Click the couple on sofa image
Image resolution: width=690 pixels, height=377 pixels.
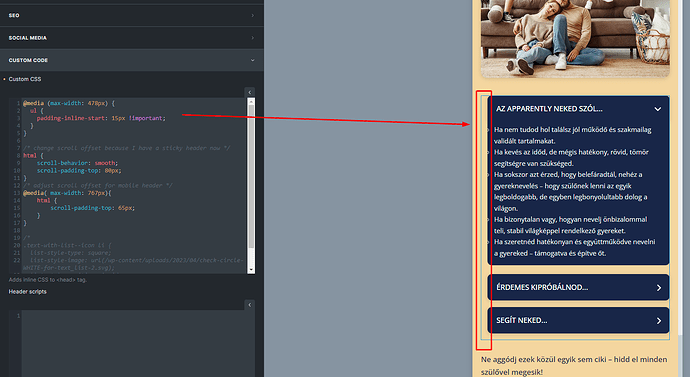[575, 39]
